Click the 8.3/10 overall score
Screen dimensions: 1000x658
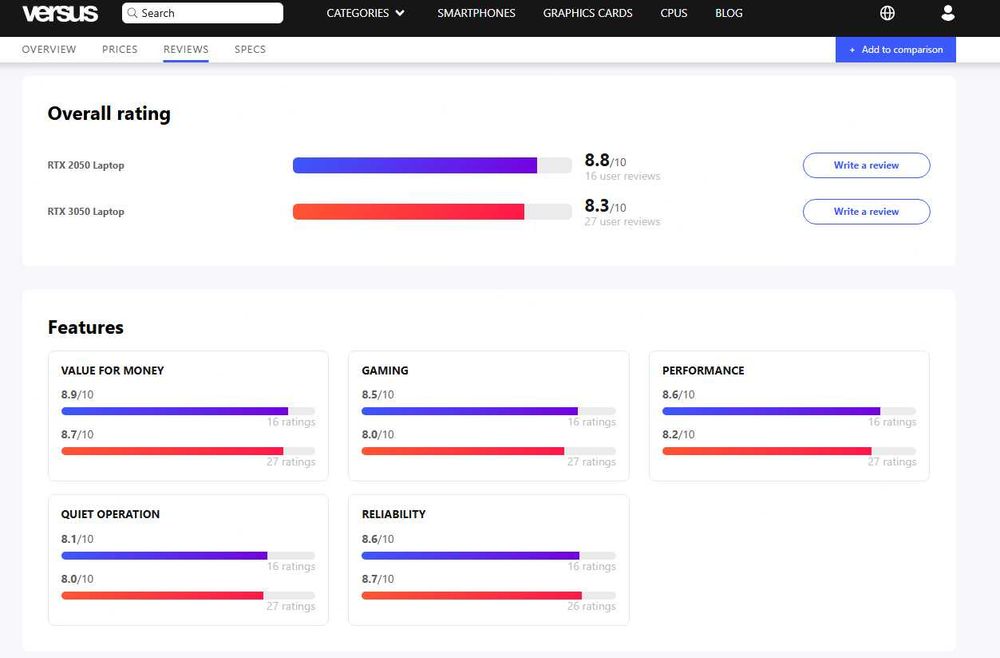click(x=605, y=206)
